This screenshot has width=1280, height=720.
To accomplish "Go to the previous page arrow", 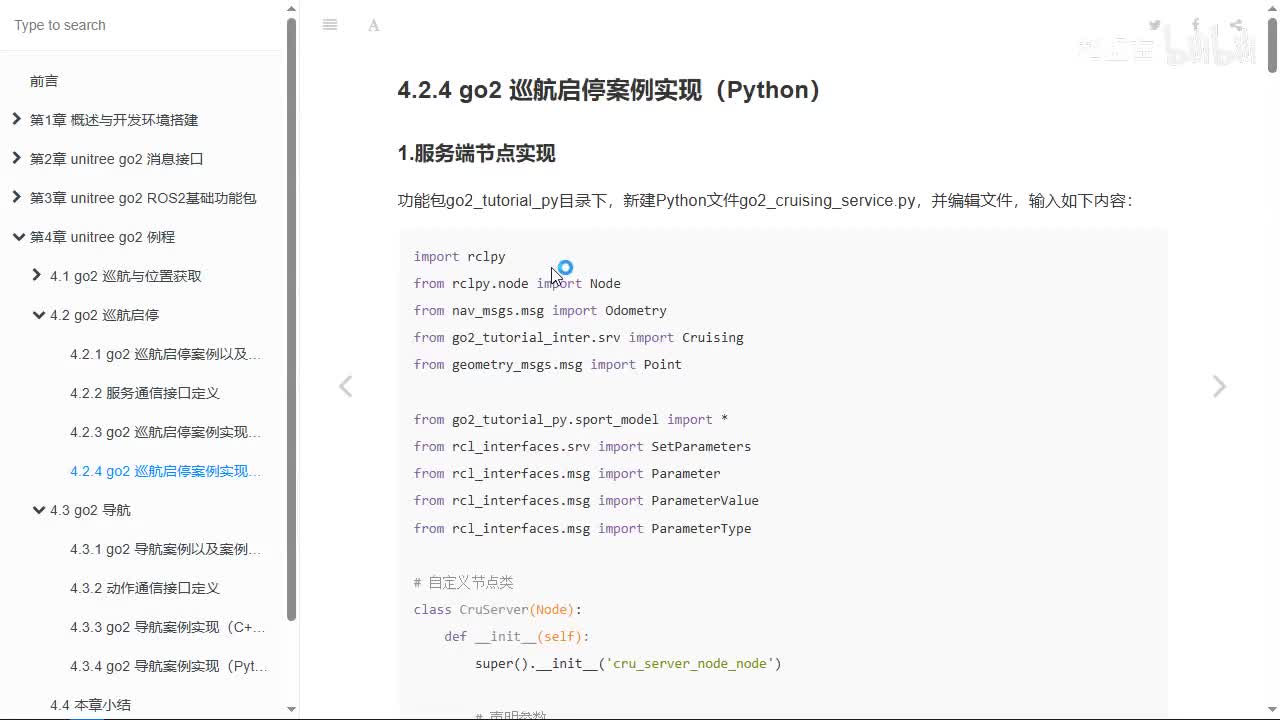I will tap(345, 387).
